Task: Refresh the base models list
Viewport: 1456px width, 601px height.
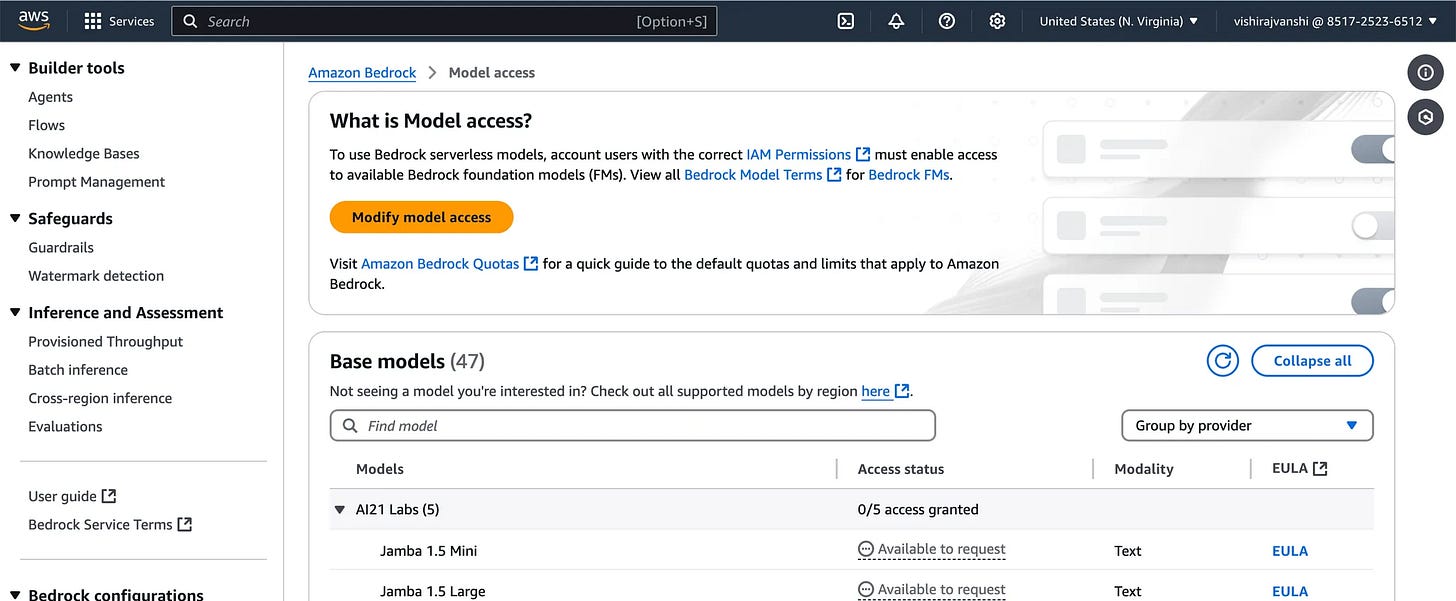Action: [x=1222, y=361]
